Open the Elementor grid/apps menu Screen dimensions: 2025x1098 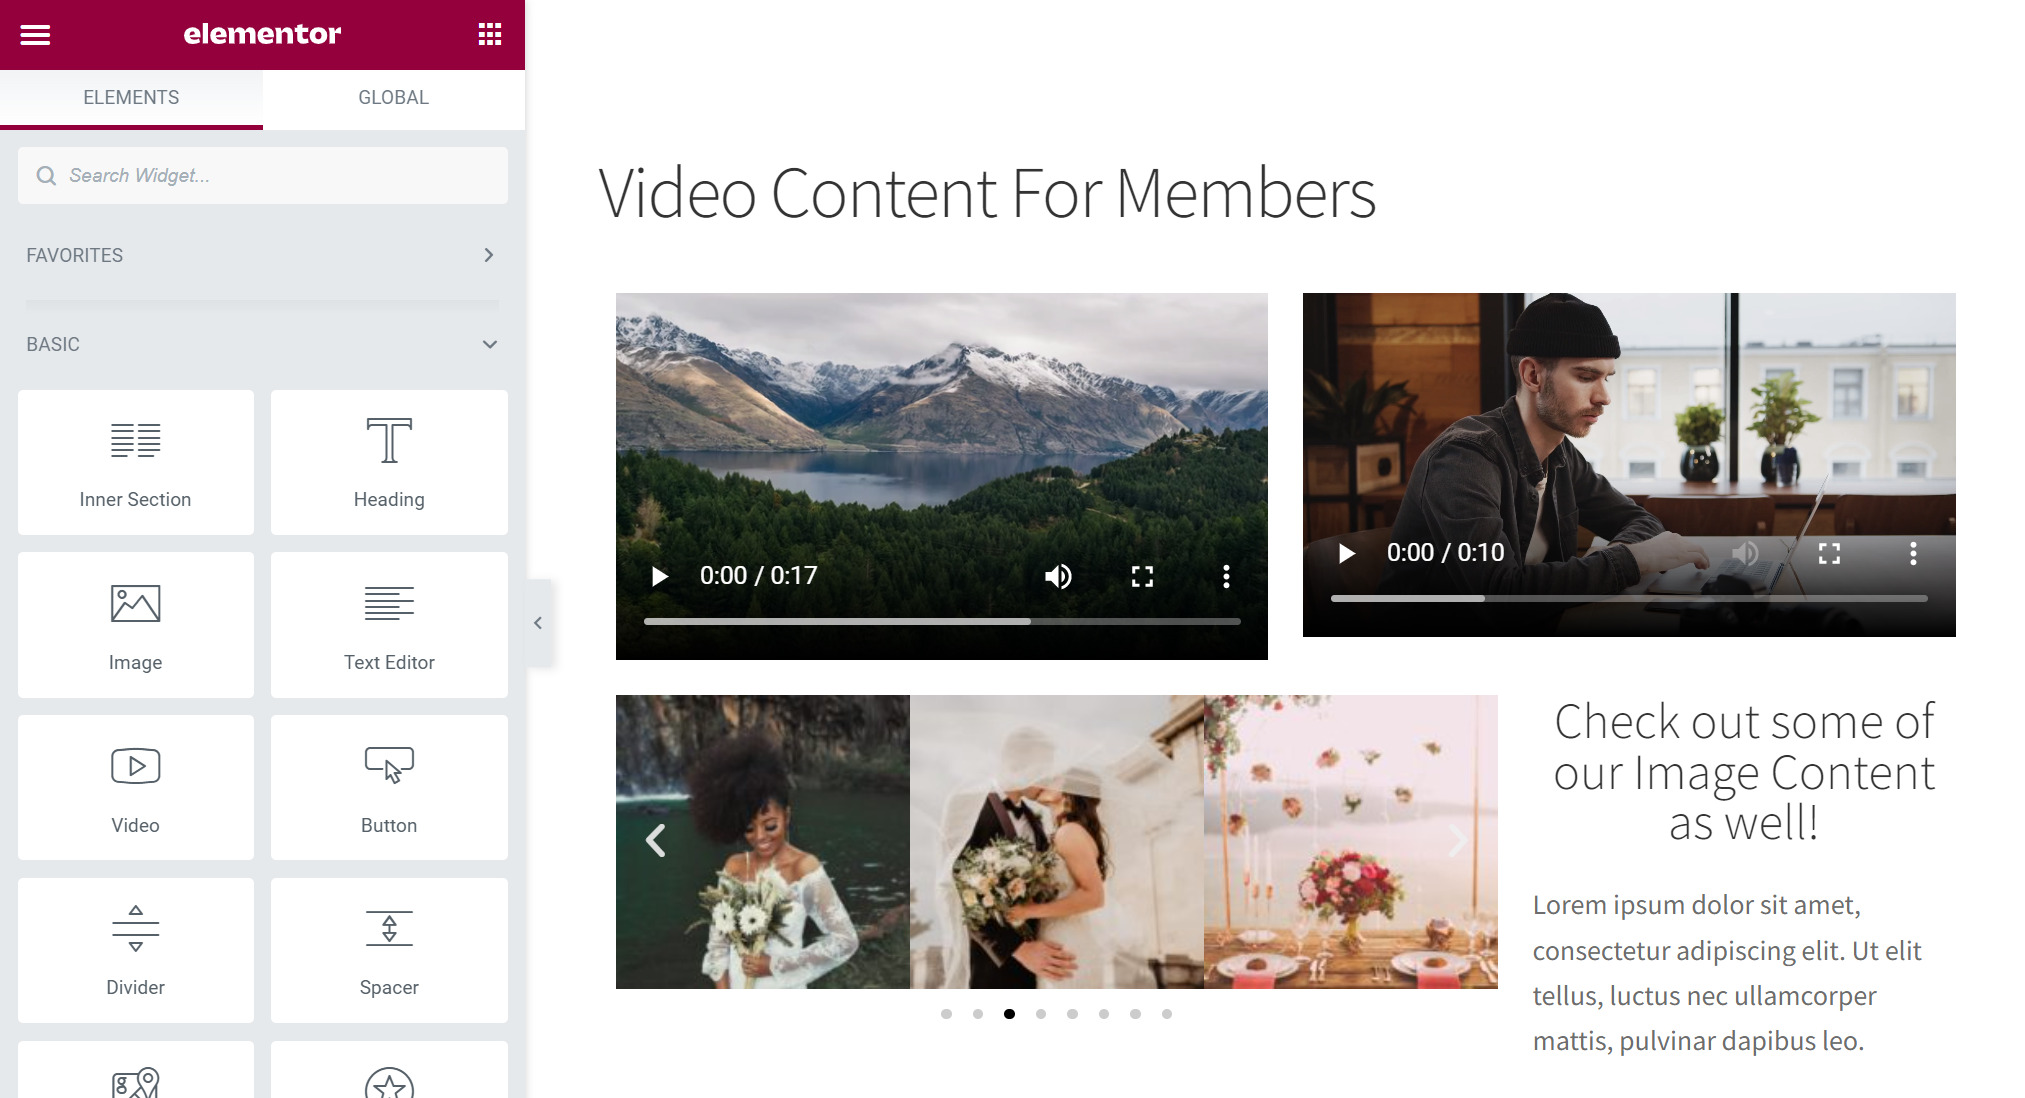(x=488, y=34)
